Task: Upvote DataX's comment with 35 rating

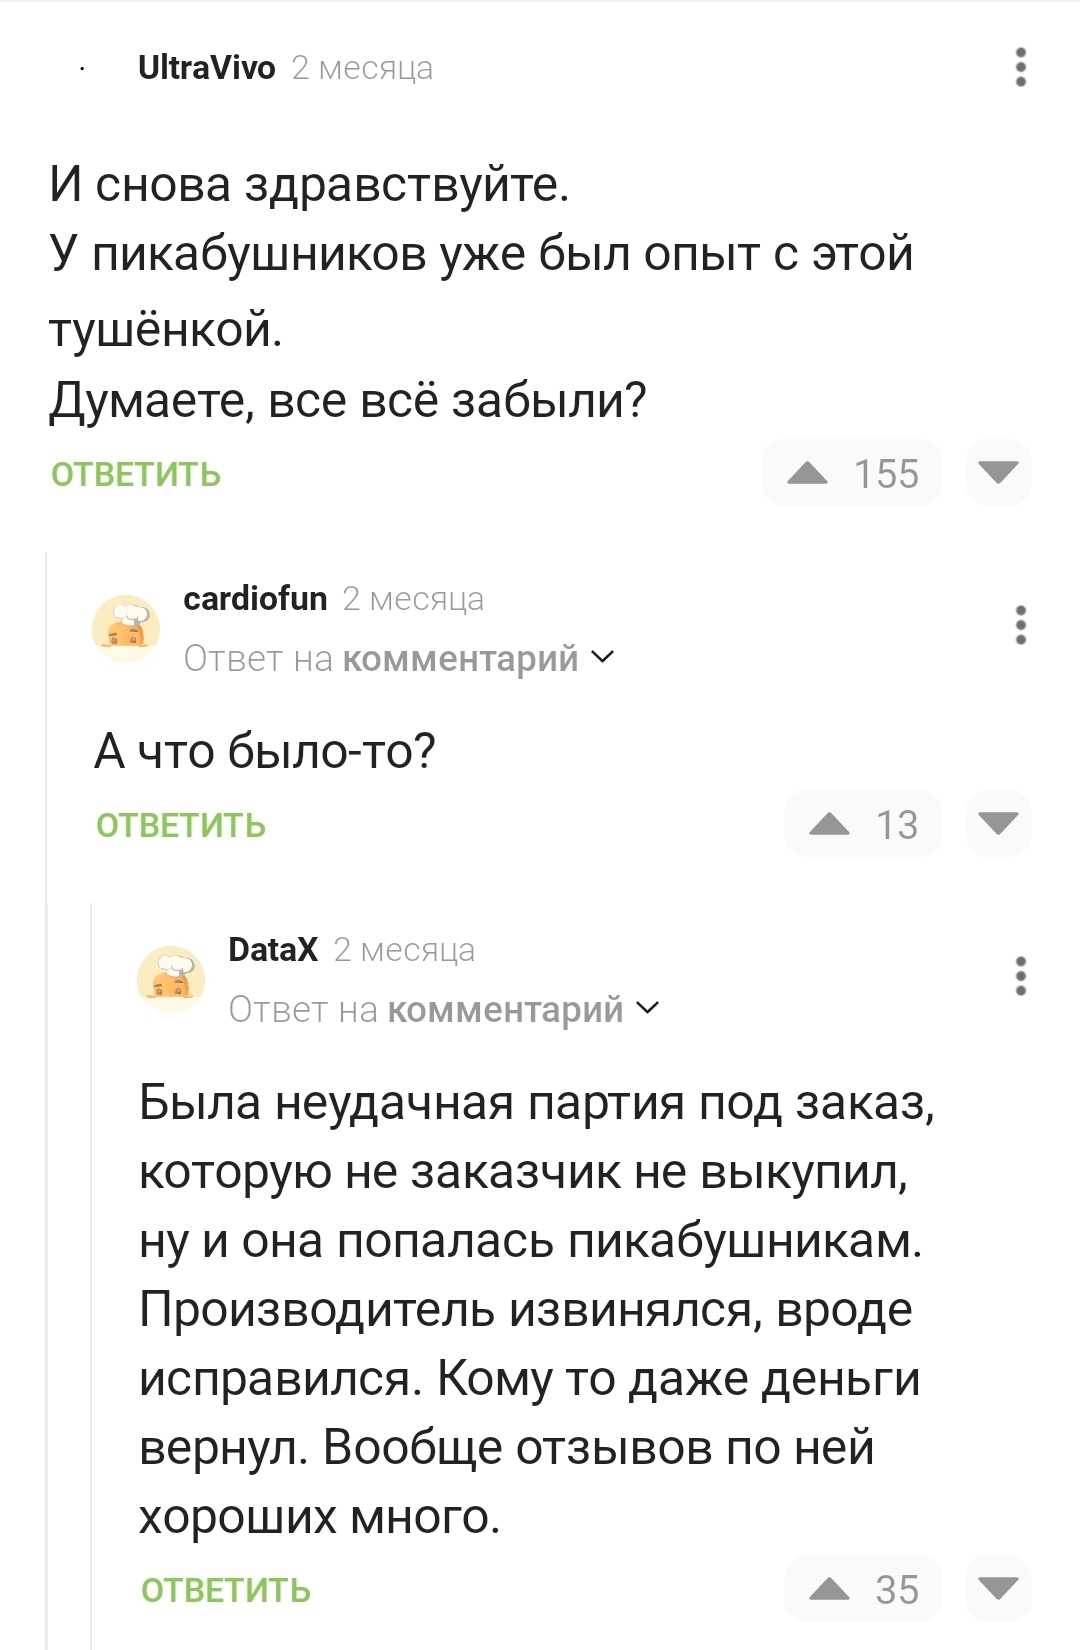Action: click(829, 1589)
